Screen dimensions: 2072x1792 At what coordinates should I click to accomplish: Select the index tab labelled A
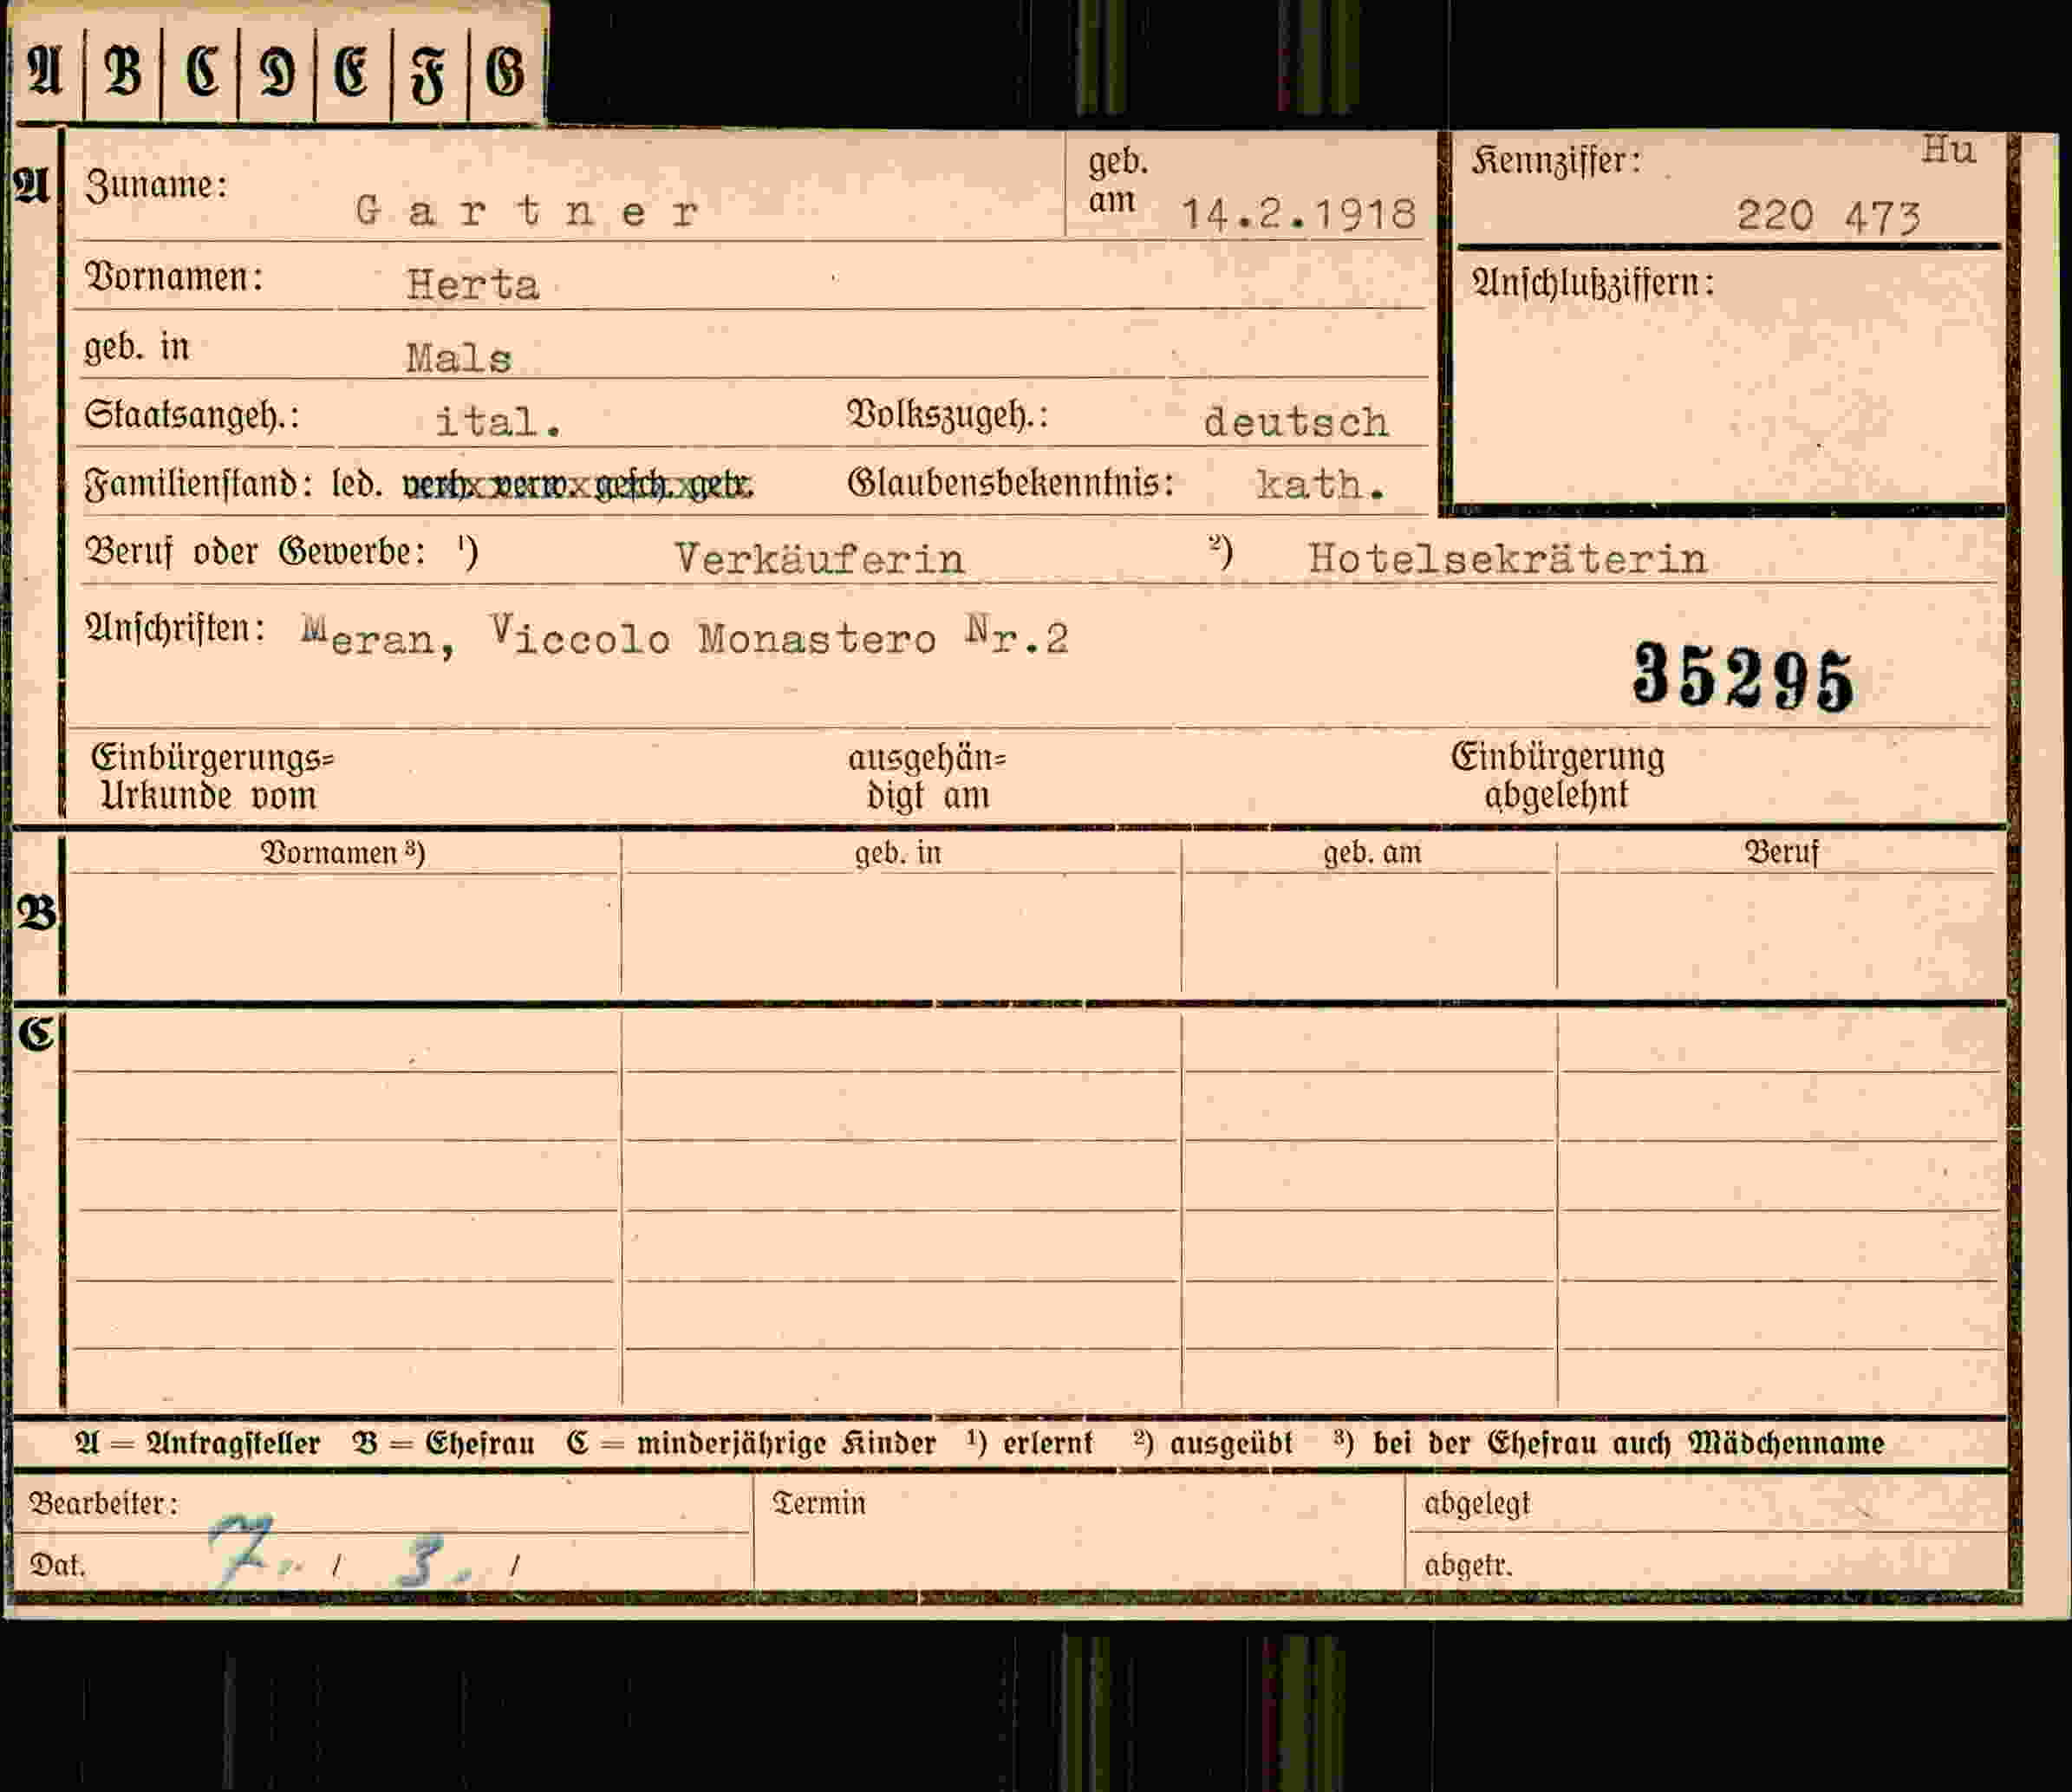tap(47, 72)
